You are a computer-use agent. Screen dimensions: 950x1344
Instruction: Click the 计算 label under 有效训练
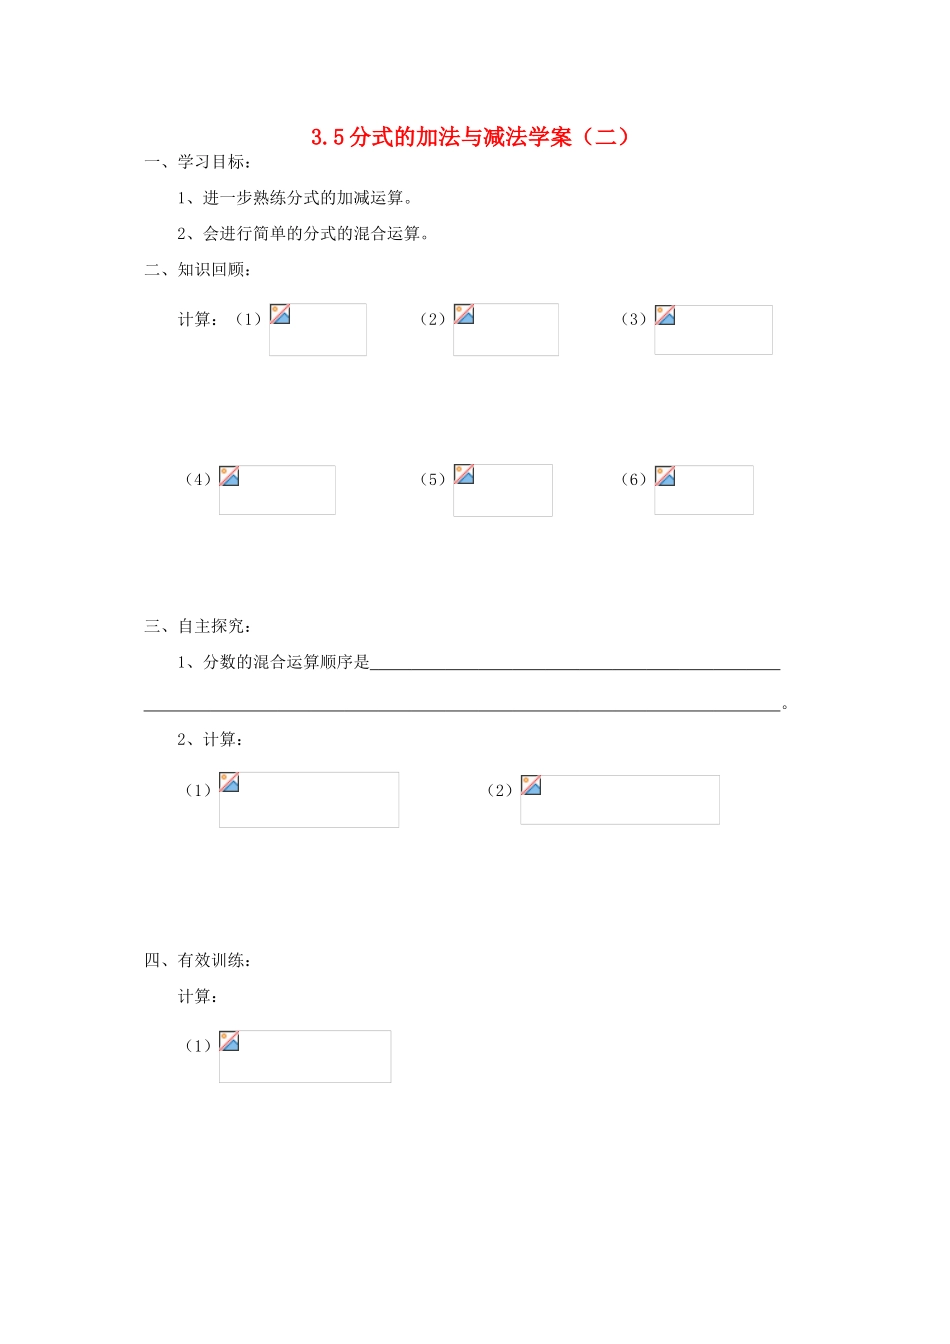coord(198,996)
